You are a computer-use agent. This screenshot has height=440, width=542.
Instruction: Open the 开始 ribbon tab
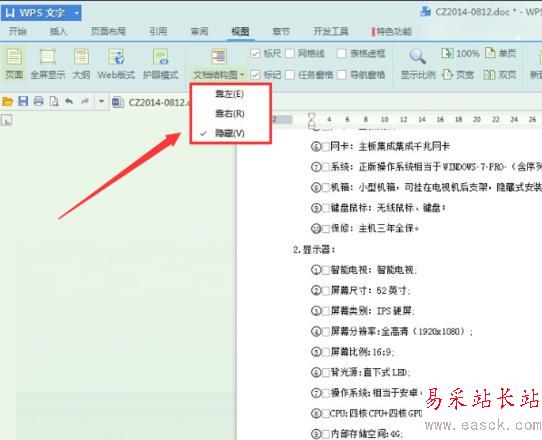click(x=17, y=31)
